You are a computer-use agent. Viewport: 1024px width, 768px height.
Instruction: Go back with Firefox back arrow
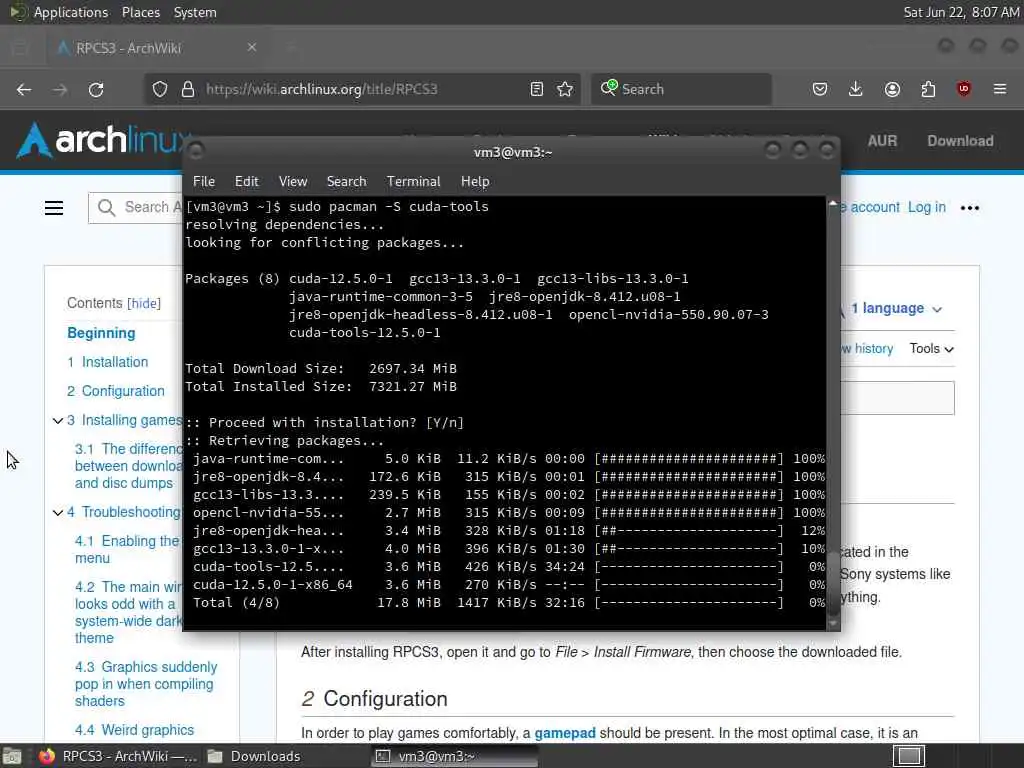tap(24, 89)
